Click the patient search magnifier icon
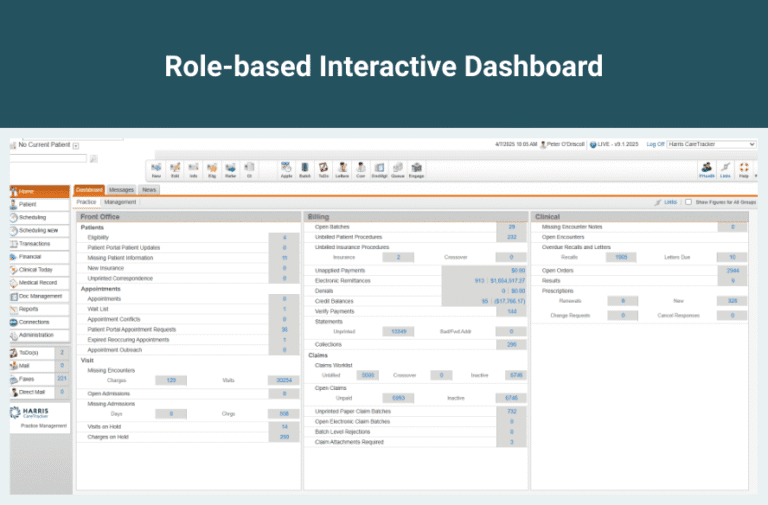The width and height of the screenshot is (768, 505). coord(94,159)
